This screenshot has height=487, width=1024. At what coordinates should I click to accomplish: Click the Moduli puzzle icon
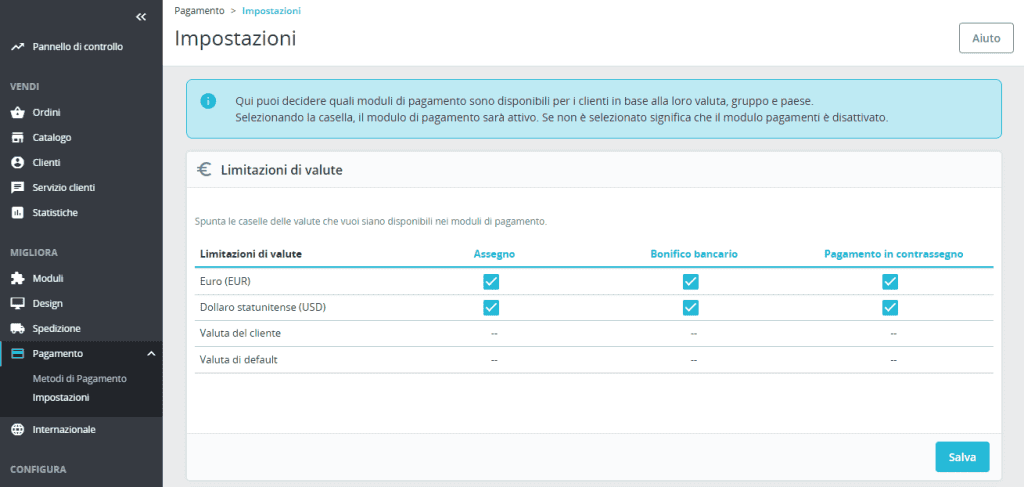pos(18,278)
